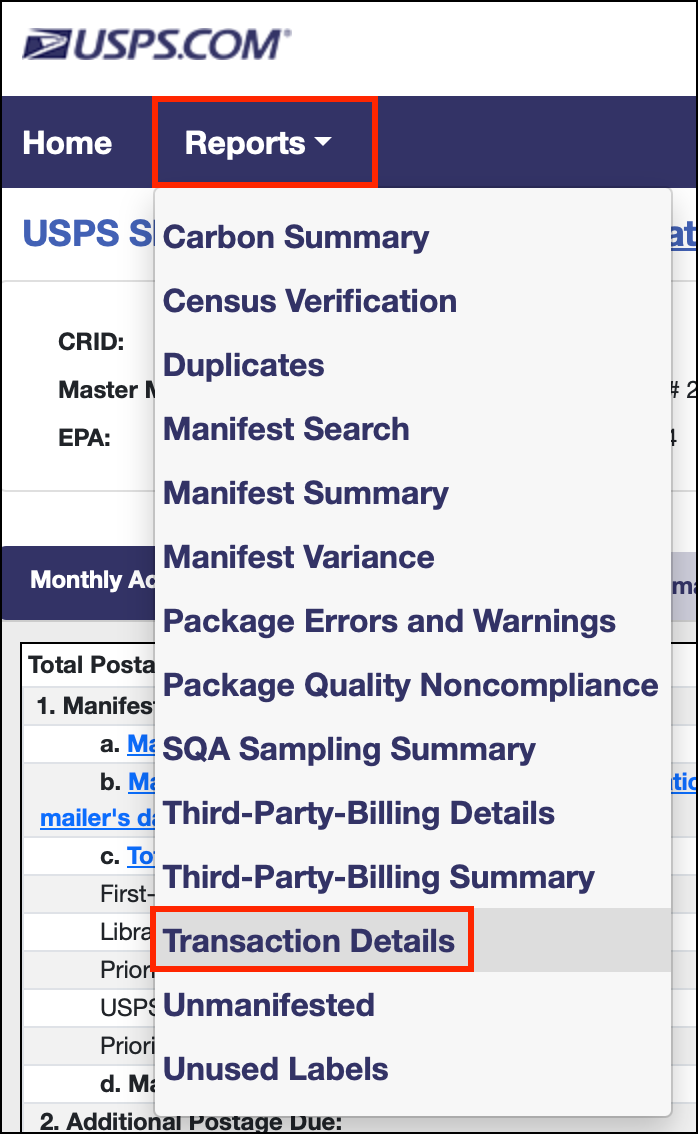Choose Manifest Search in Reports menu
The height and width of the screenshot is (1134, 698).
coord(286,429)
